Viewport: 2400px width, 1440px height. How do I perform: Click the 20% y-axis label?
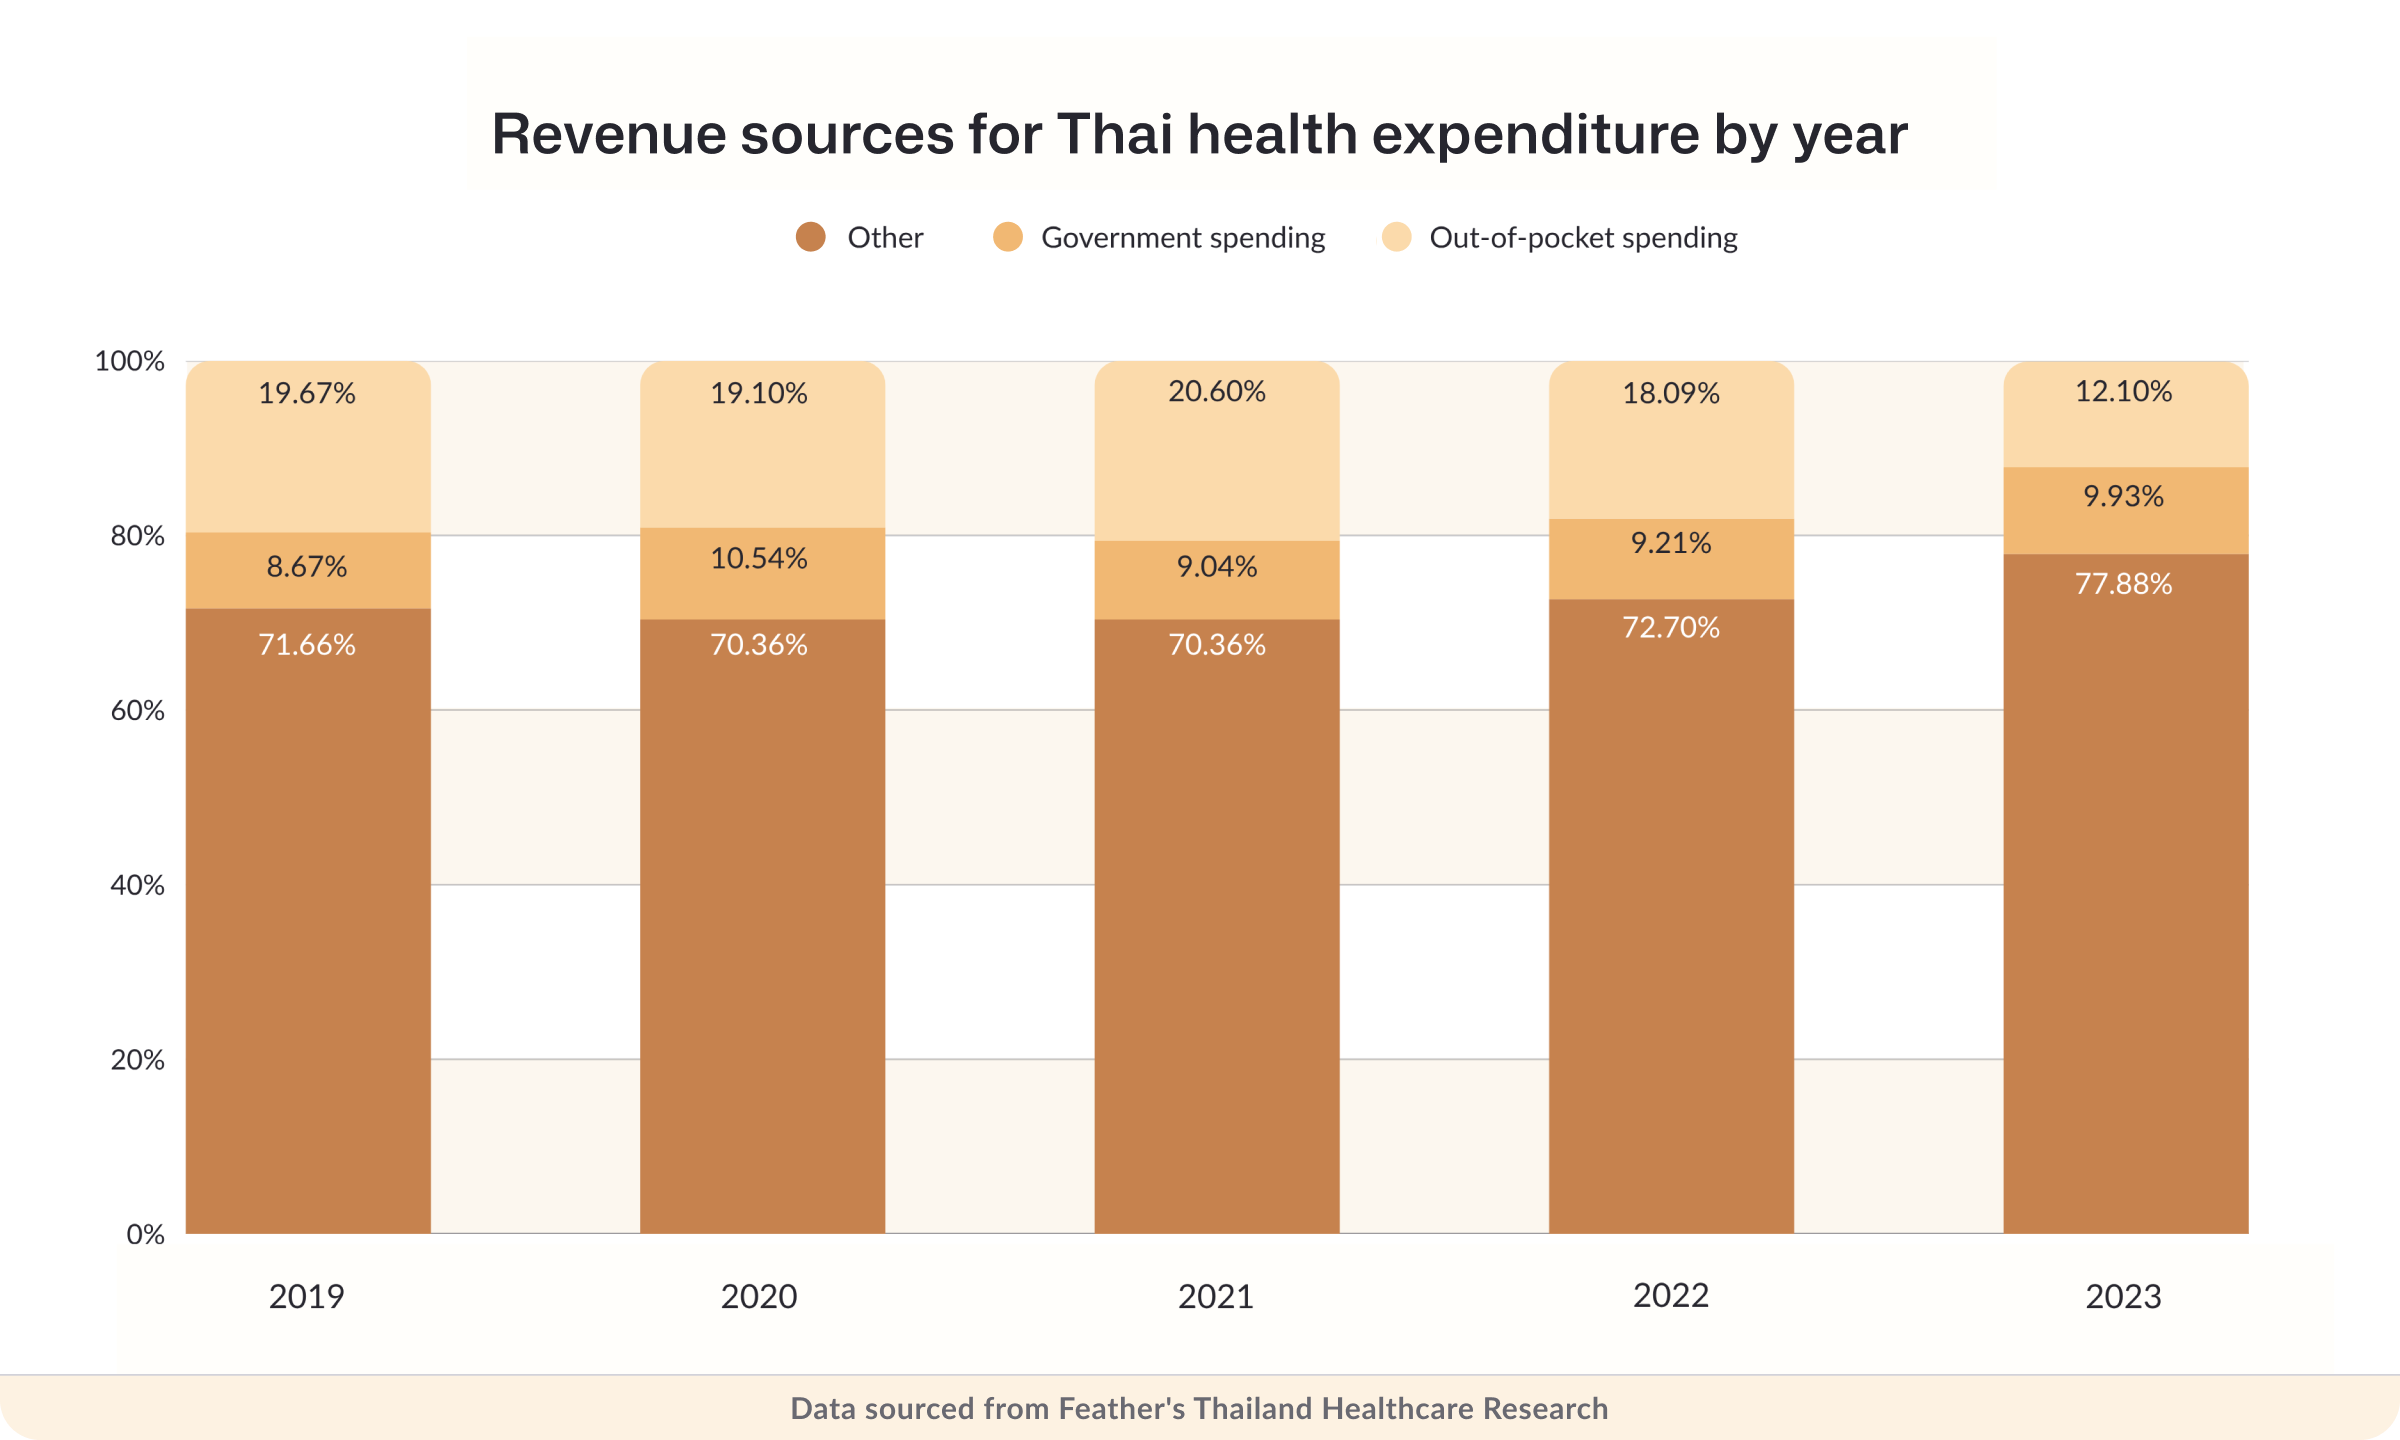(138, 1059)
